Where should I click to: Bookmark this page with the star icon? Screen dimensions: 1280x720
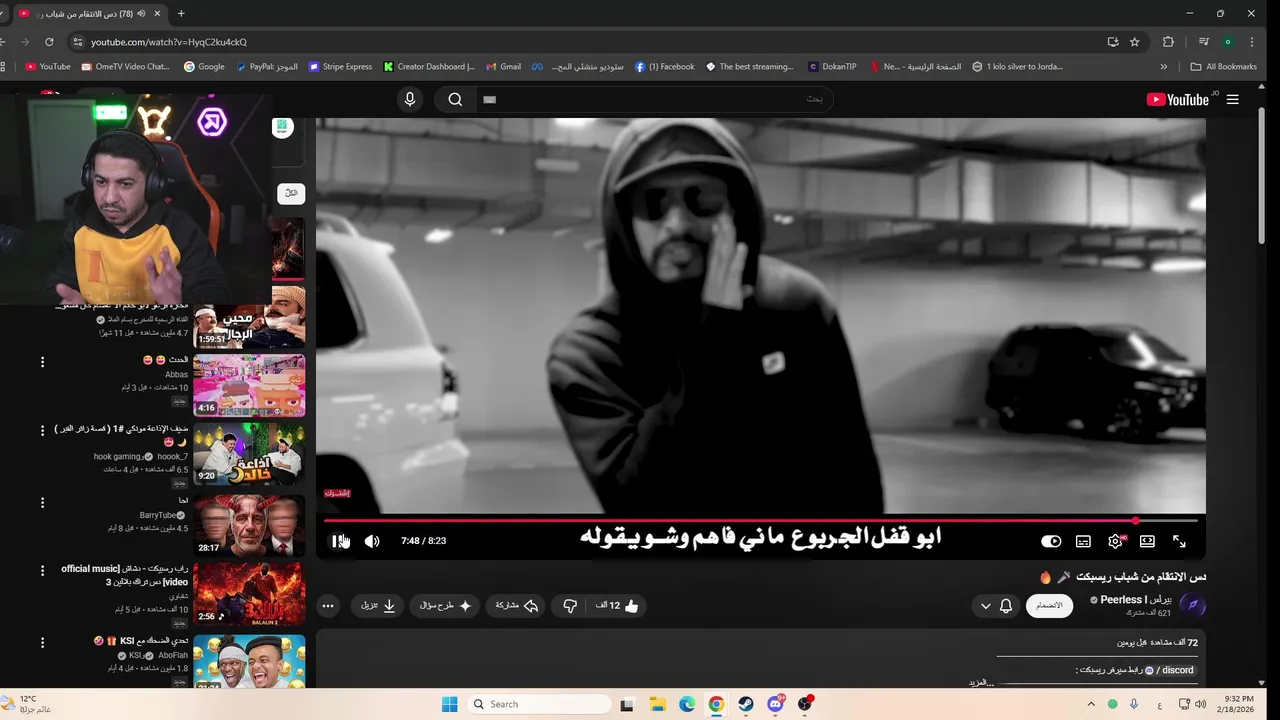pyautogui.click(x=1134, y=42)
